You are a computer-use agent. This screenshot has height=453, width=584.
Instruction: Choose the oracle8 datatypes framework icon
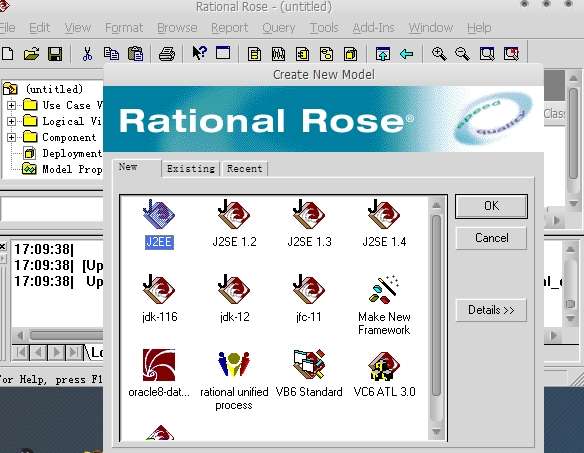pos(159,365)
